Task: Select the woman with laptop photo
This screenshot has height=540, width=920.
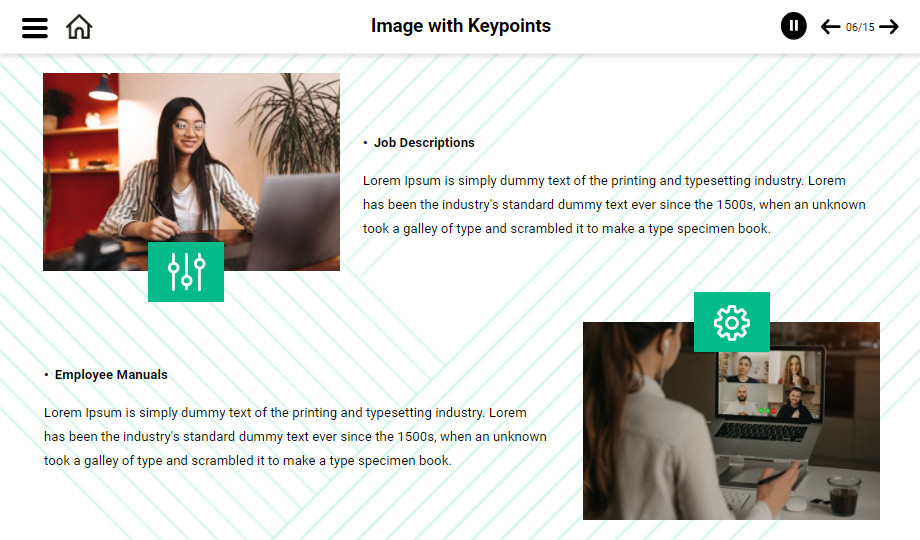Action: [191, 171]
